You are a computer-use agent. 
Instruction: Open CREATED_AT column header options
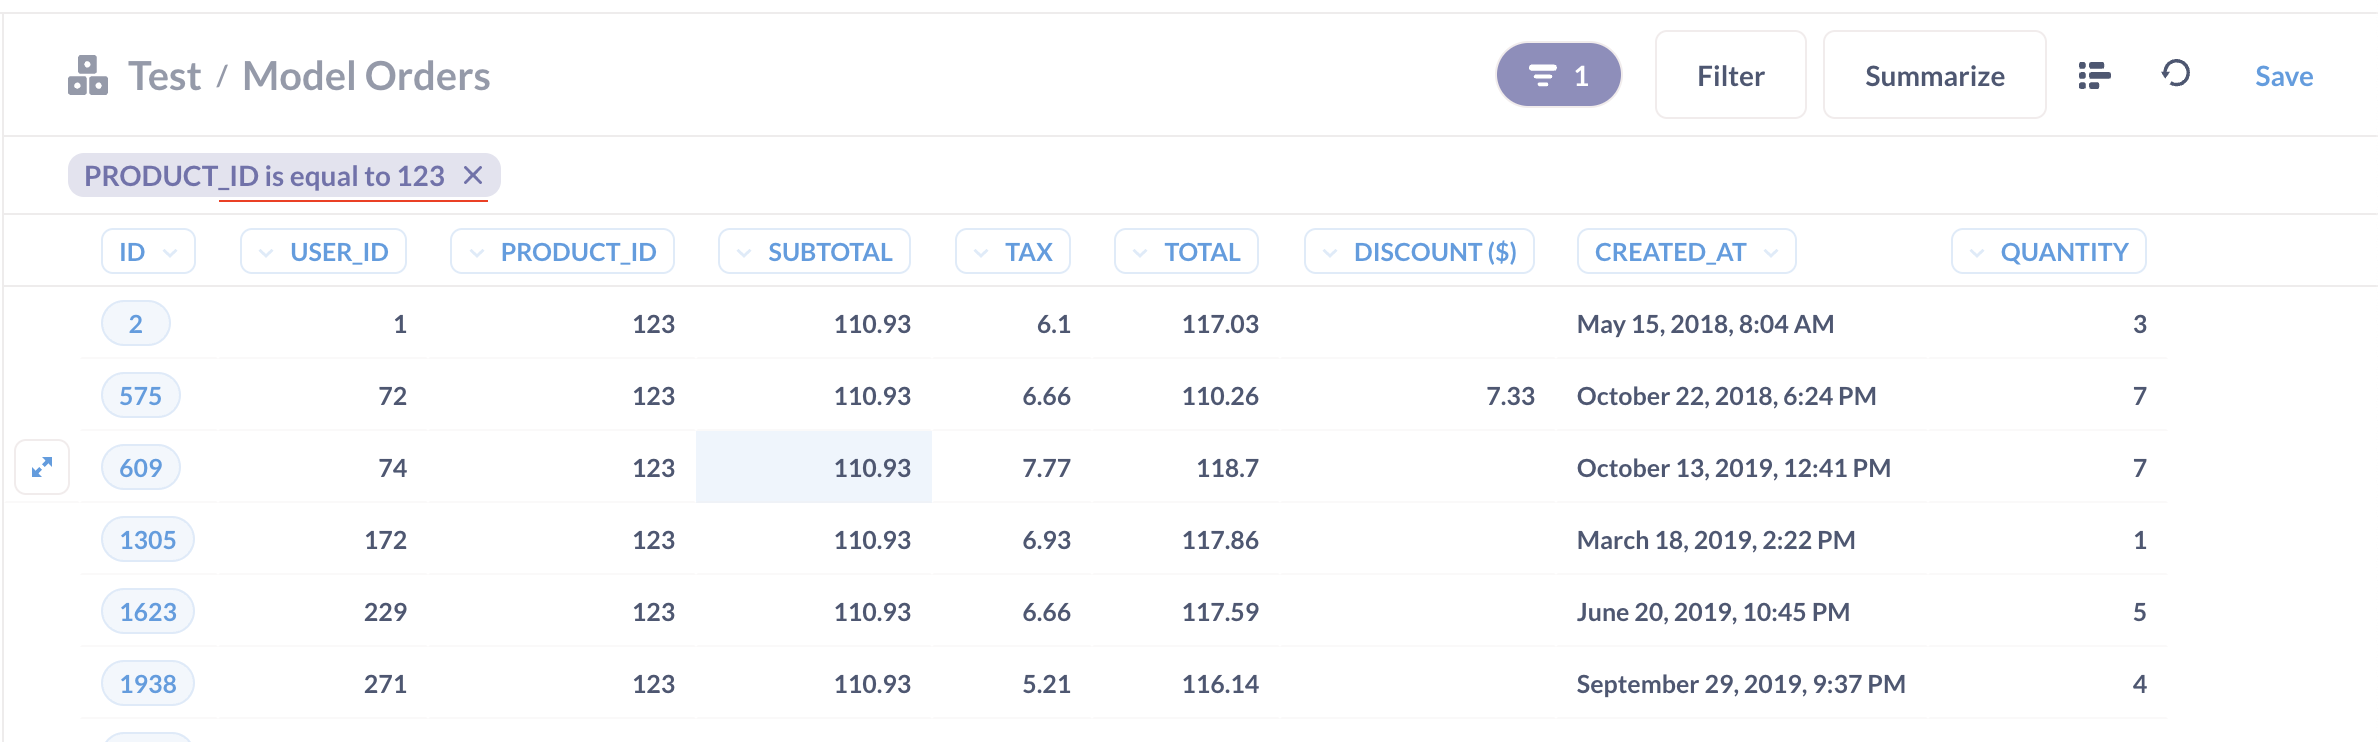1686,251
